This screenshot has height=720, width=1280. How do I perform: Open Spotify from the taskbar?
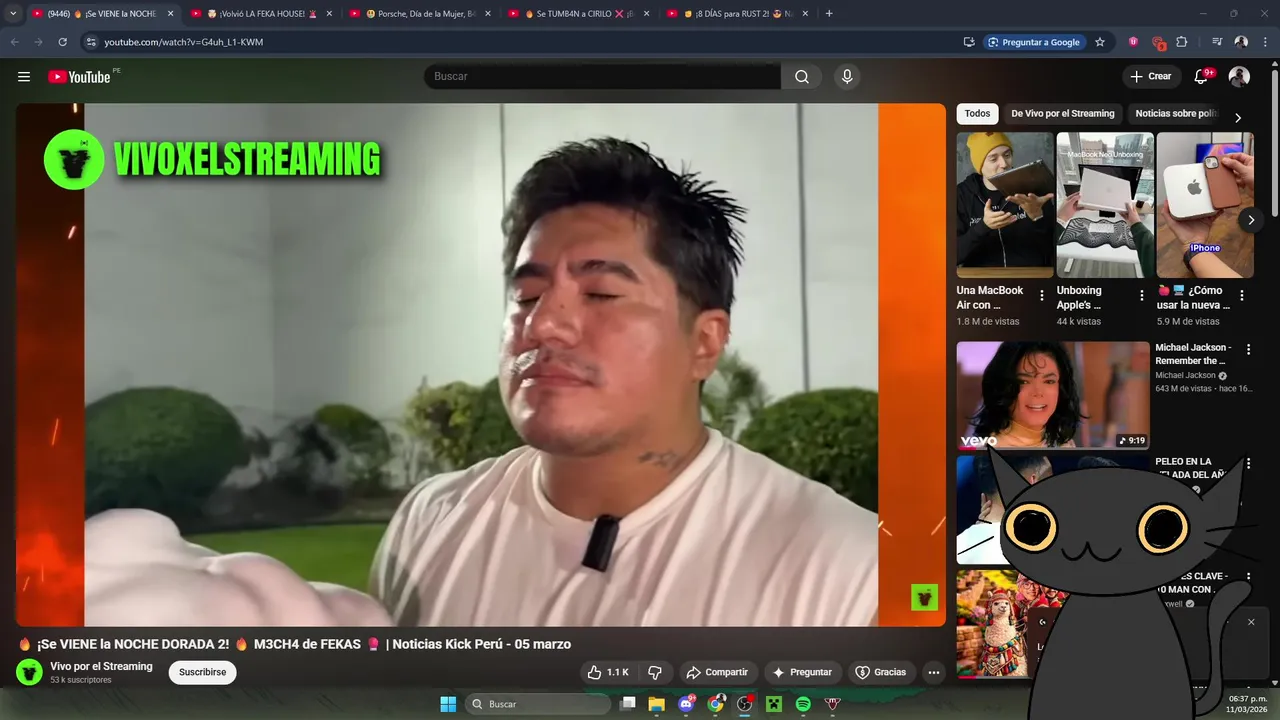(x=803, y=704)
